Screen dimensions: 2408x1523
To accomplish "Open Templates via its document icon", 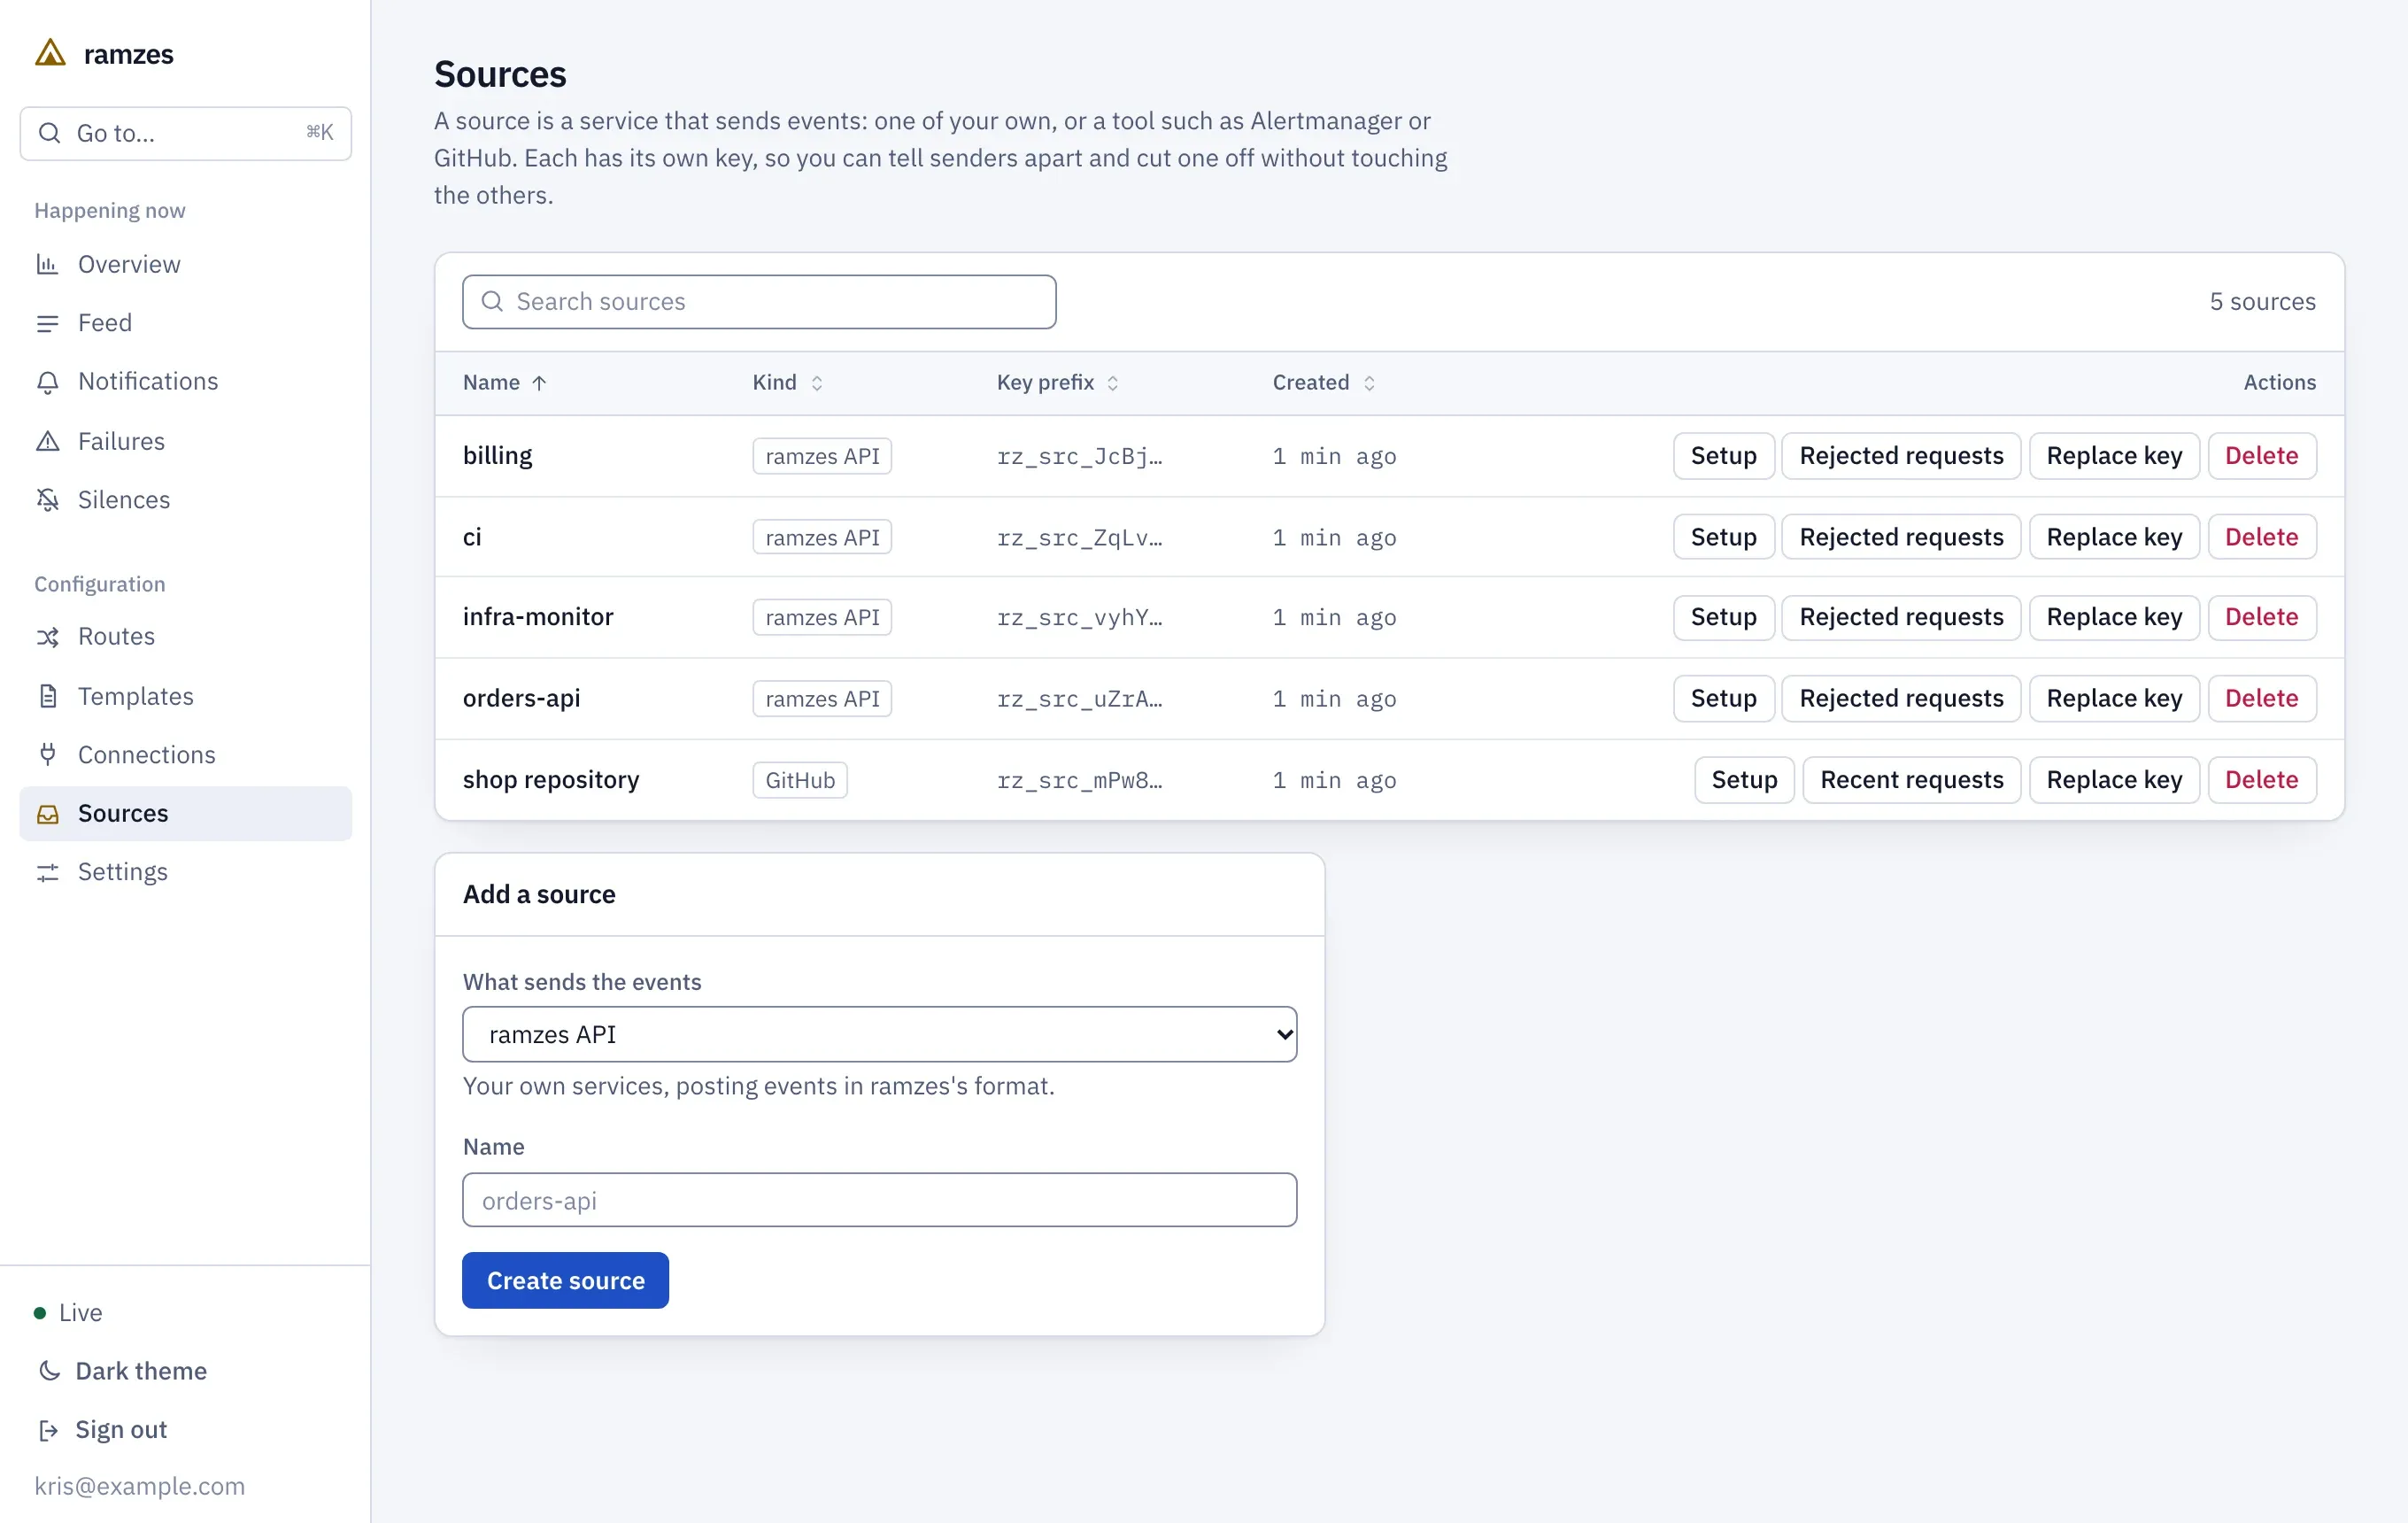I will 47,696.
